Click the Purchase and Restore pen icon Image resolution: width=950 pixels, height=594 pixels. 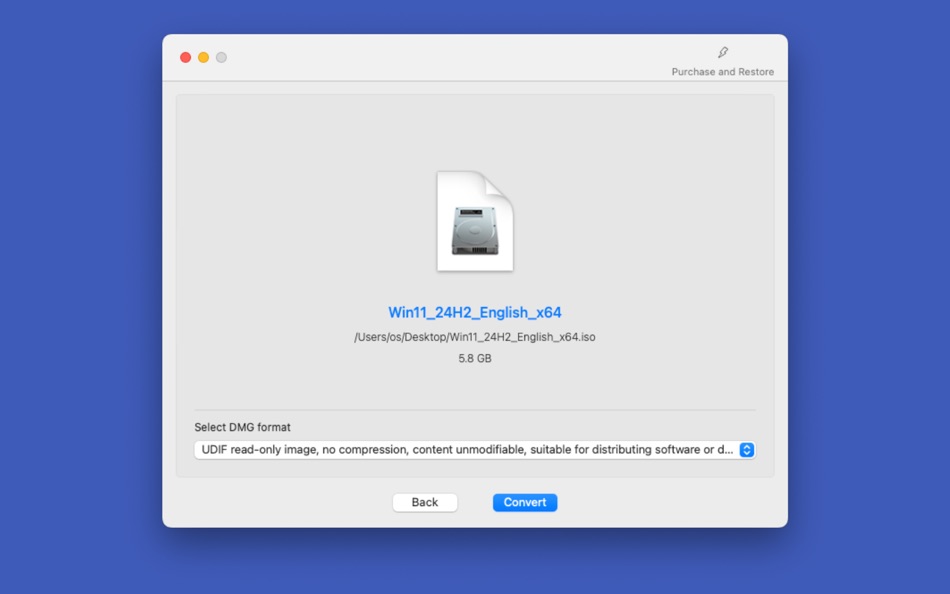pos(723,53)
